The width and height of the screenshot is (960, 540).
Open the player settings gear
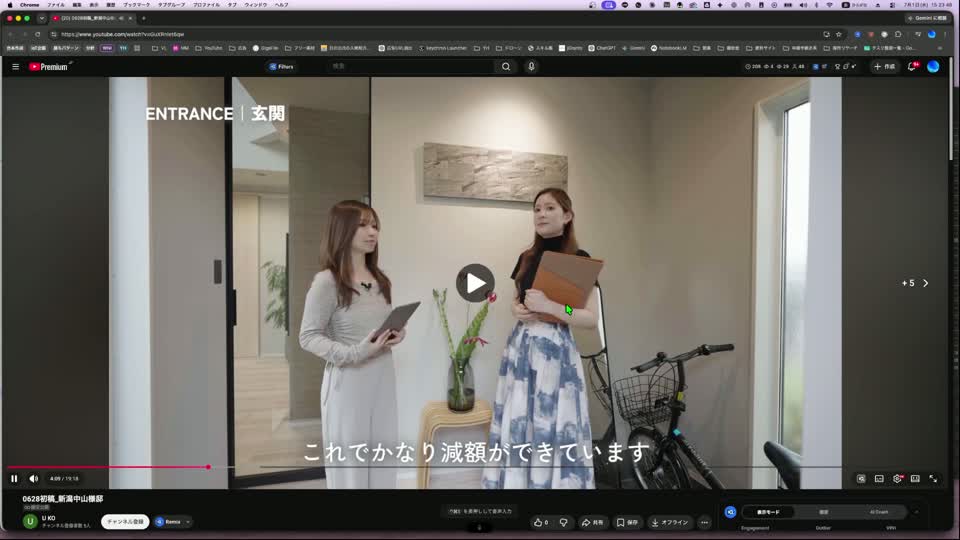(897, 479)
